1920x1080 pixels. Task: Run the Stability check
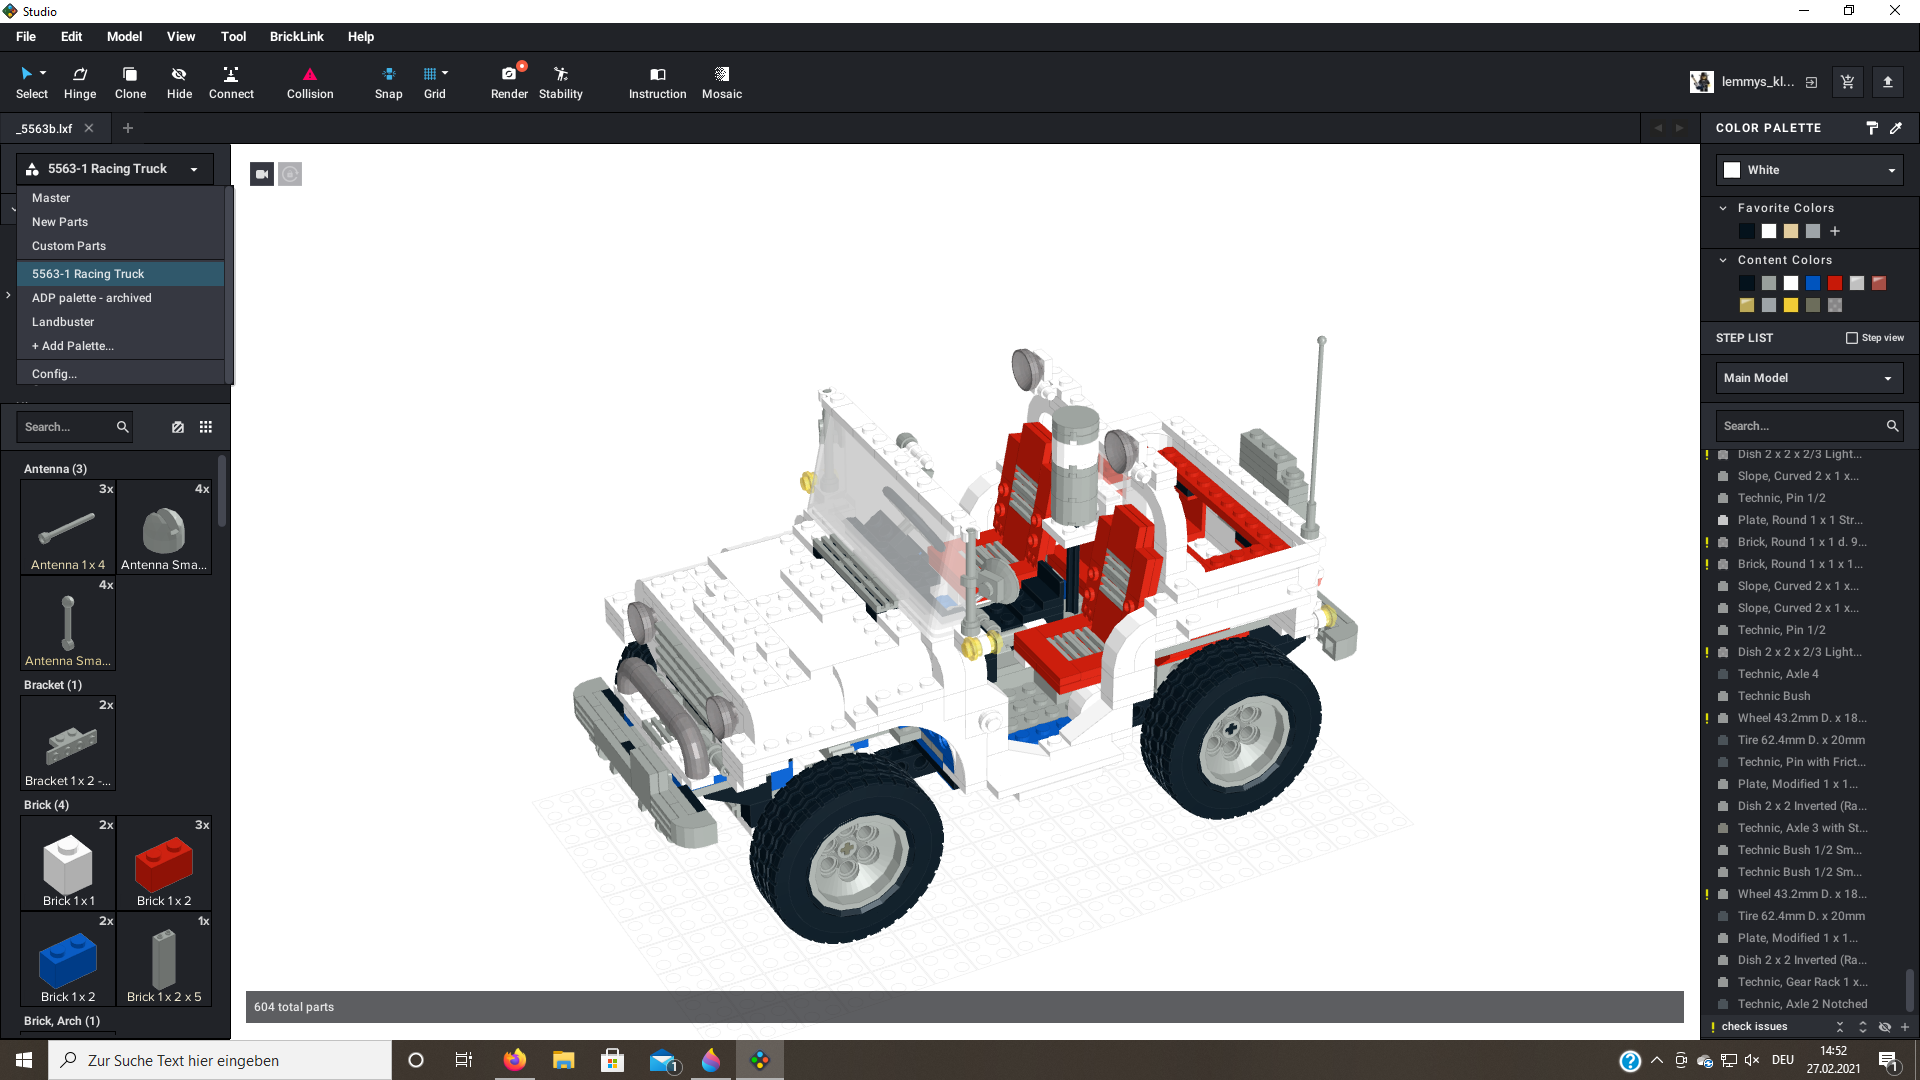(x=560, y=82)
